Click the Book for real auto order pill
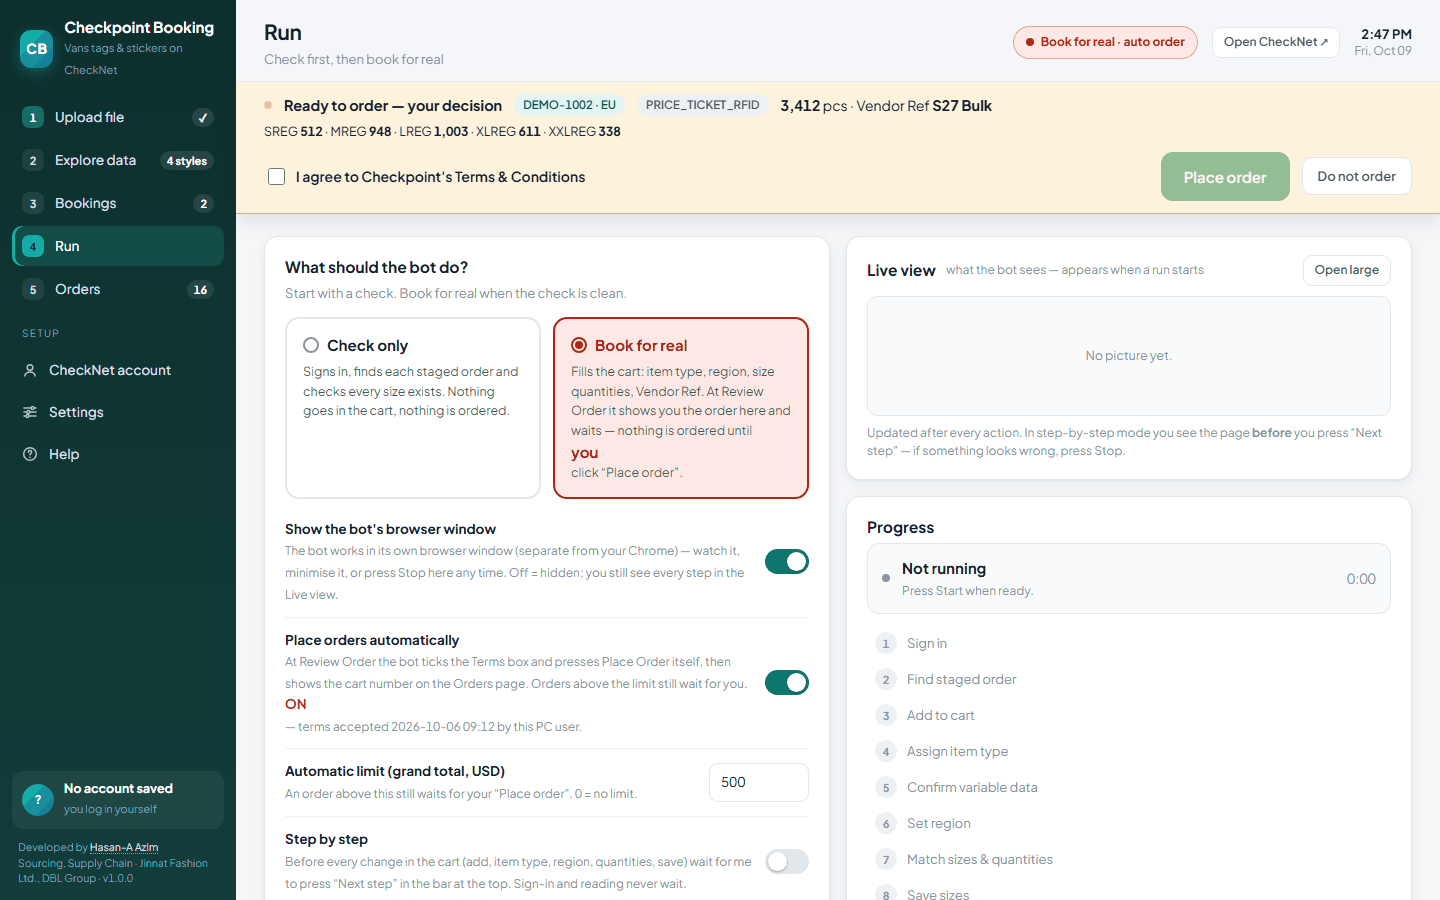The width and height of the screenshot is (1440, 900). point(1105,42)
